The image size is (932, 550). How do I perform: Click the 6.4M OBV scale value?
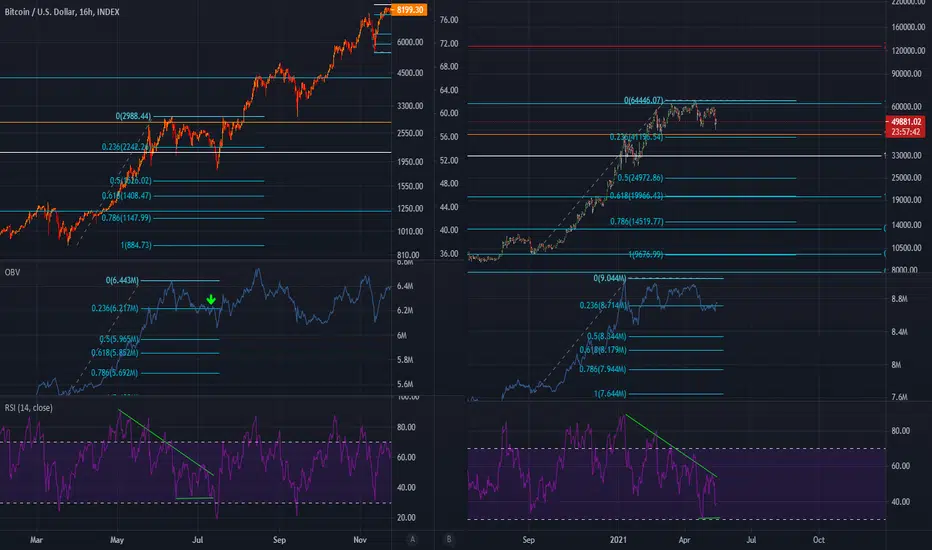(405, 286)
